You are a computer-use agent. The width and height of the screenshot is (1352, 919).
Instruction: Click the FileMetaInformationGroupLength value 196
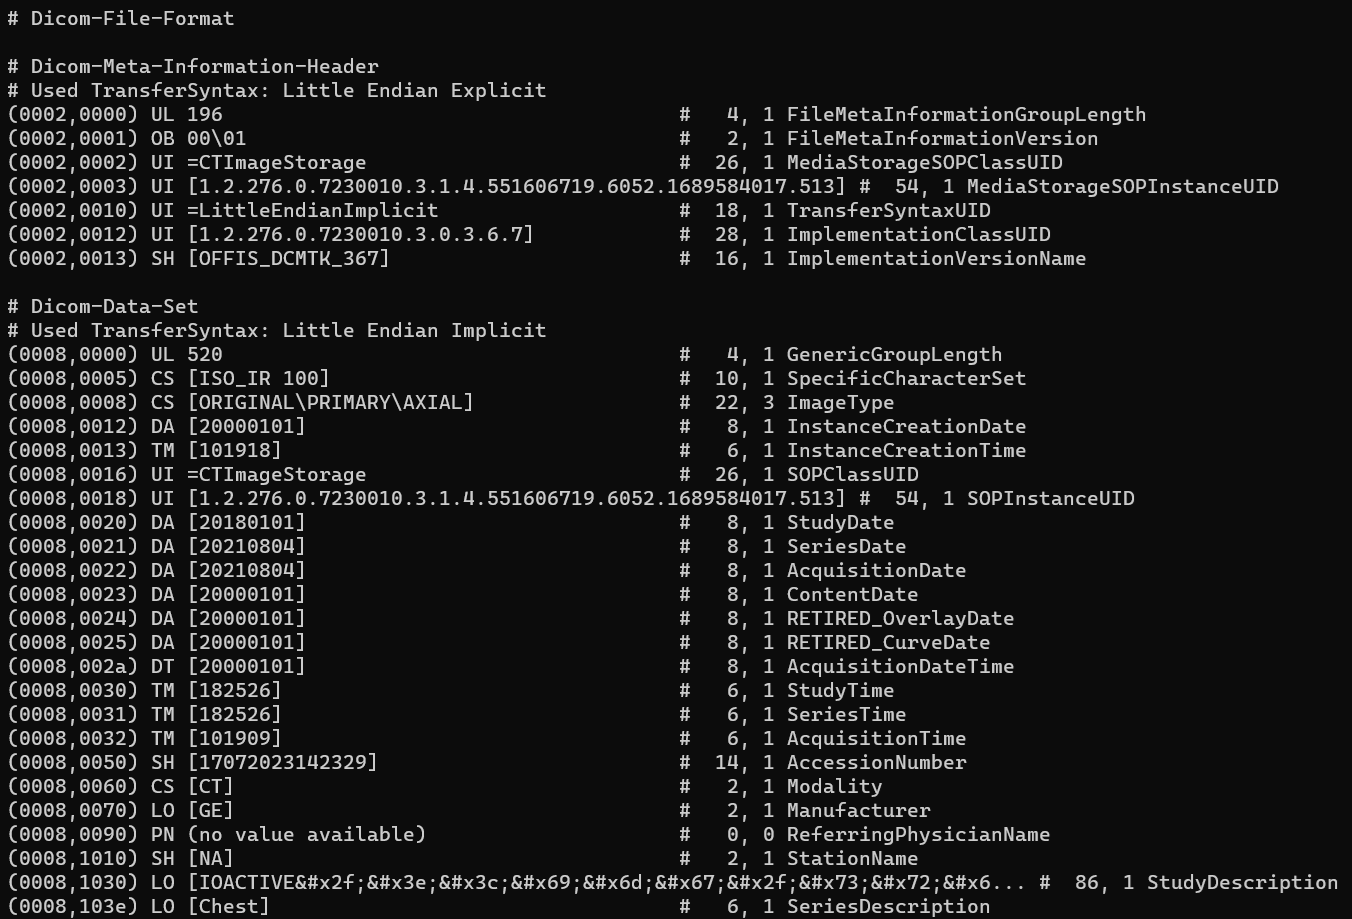coord(205,114)
